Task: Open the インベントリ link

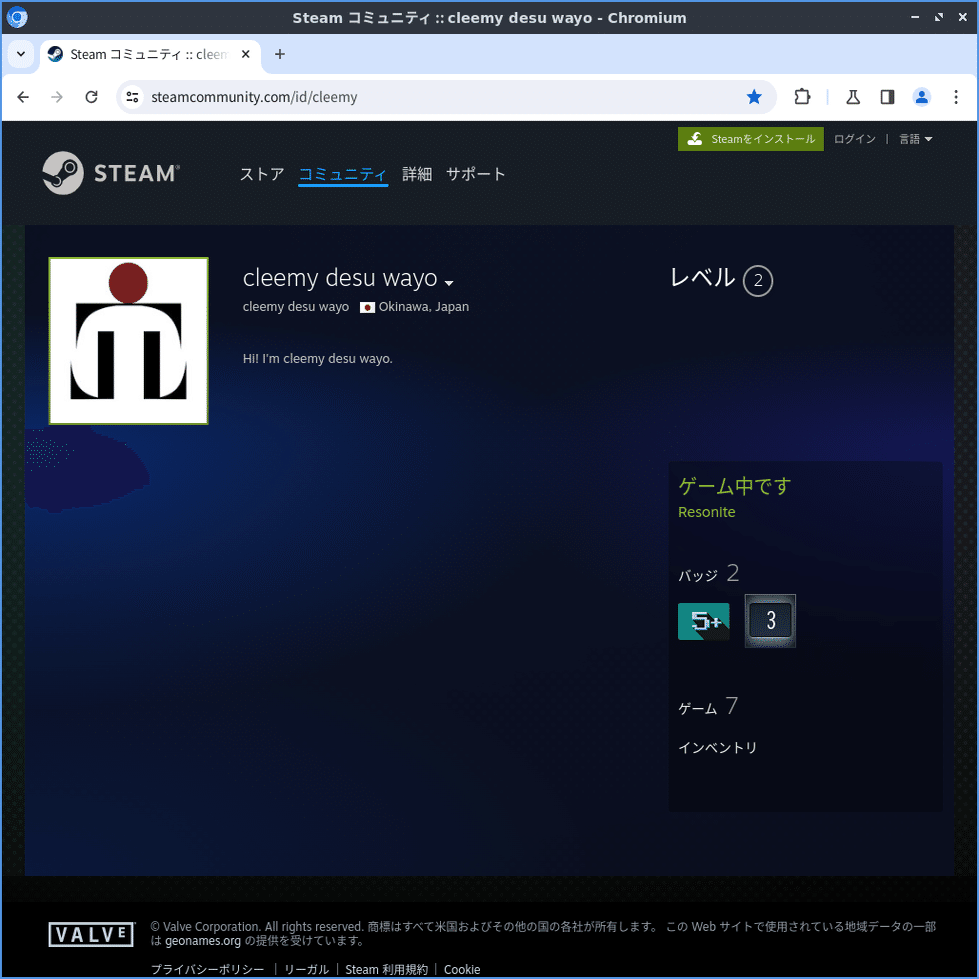Action: (717, 747)
